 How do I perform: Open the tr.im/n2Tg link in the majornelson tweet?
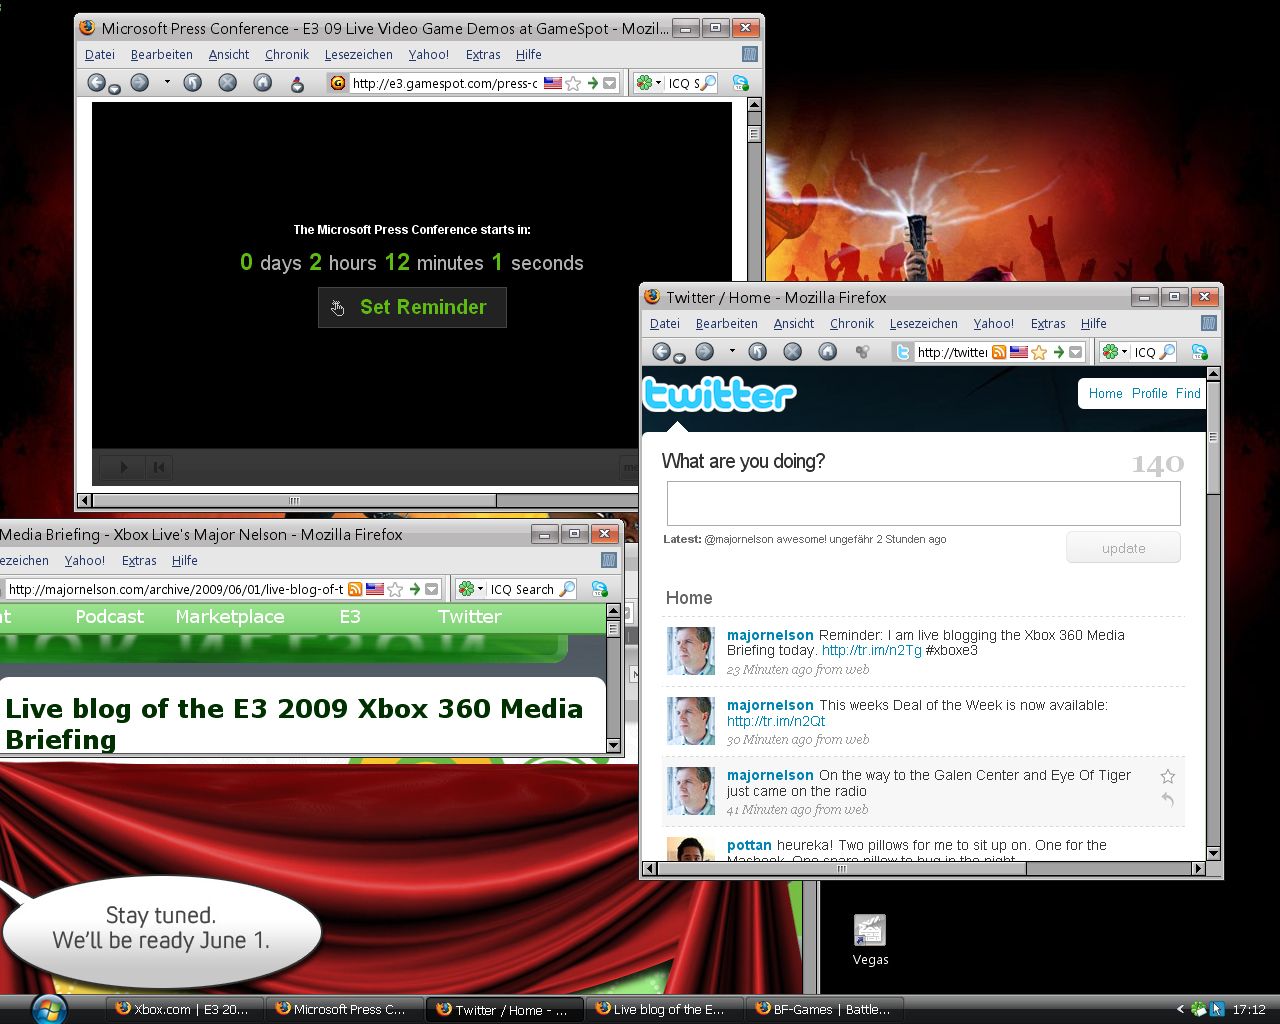pyautogui.click(x=872, y=650)
